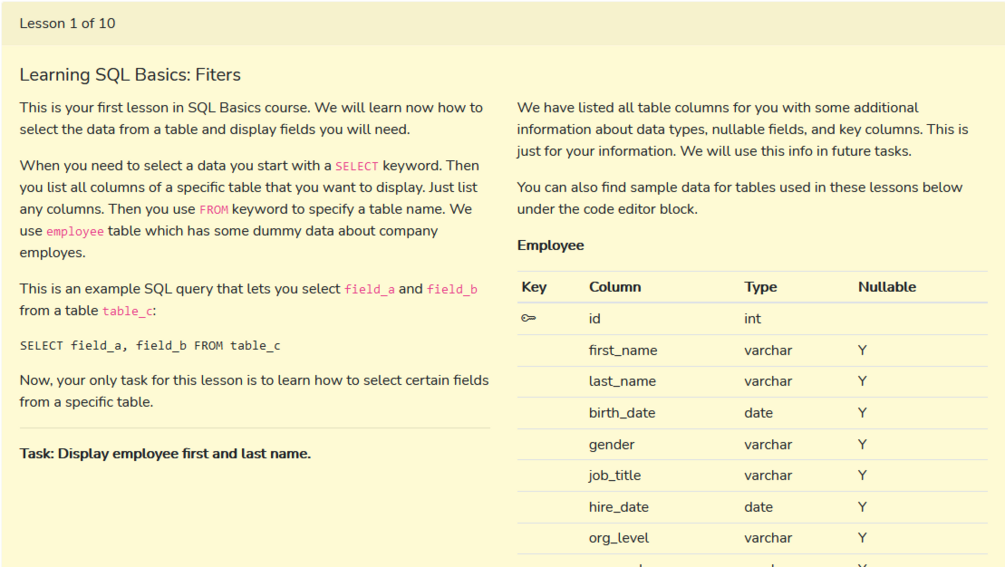Click the "Learning SQL Basics: Fiters" title
Image resolution: width=1005 pixels, height=567 pixels.
coord(130,75)
